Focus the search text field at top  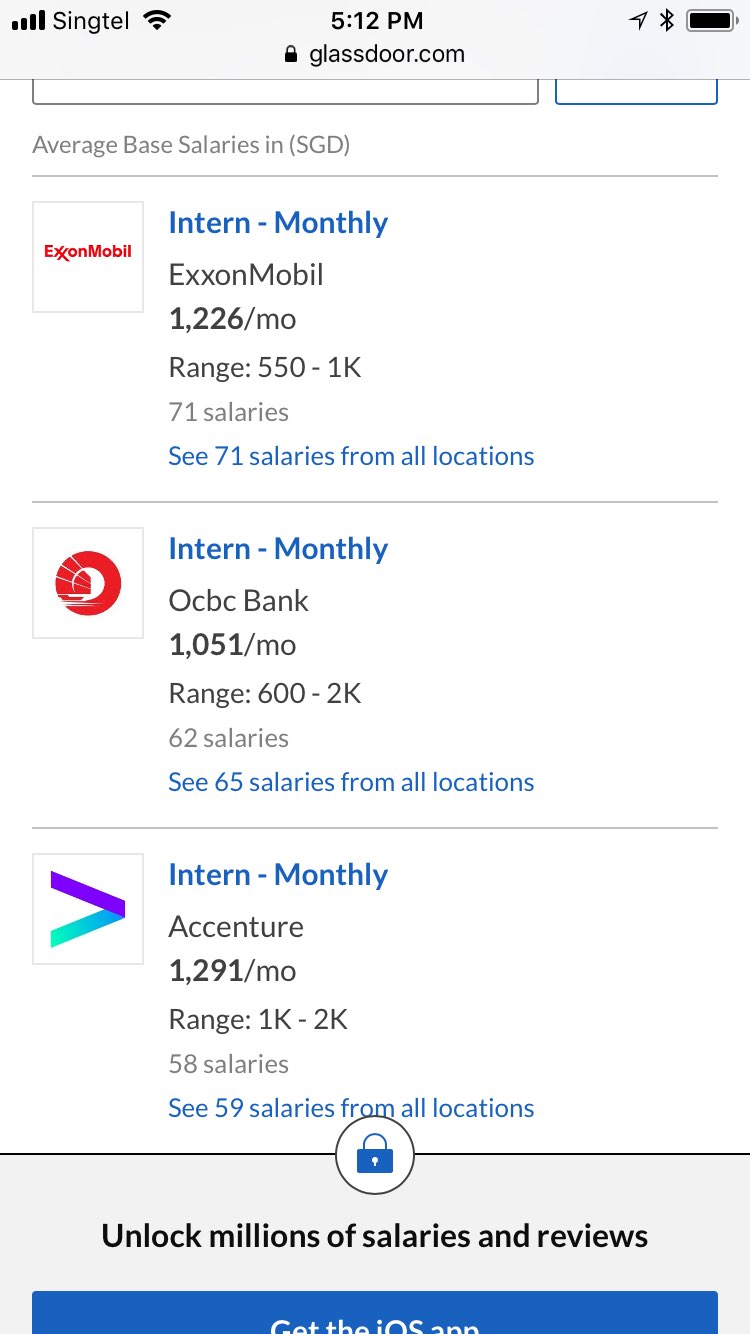(285, 91)
